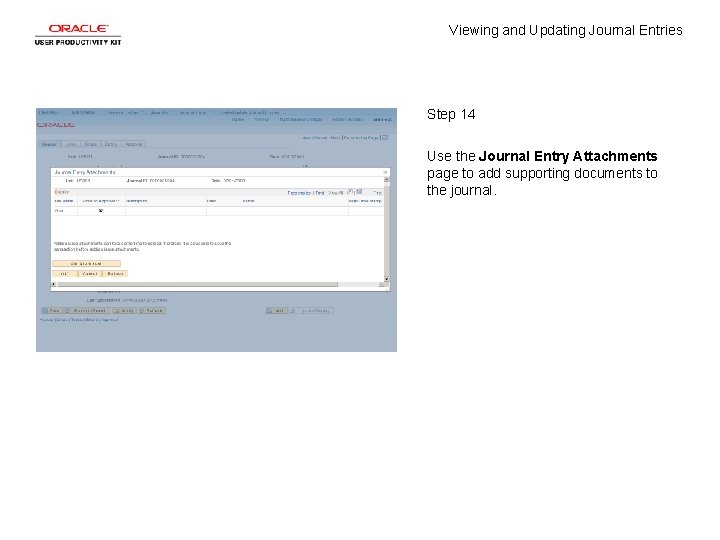This screenshot has height=540, width=720.
Task: Expand the Journal Entry breadcrumb menu
Action: pos(195,112)
